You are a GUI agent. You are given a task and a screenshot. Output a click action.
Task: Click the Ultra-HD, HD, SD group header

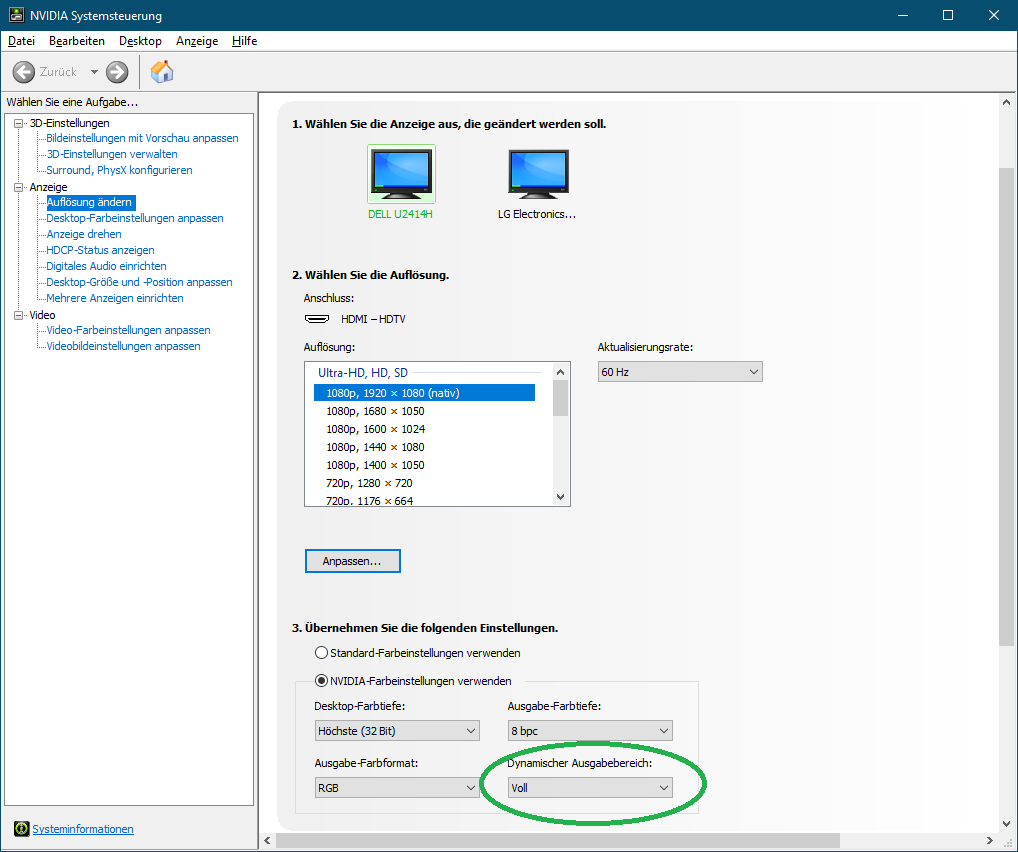363,373
